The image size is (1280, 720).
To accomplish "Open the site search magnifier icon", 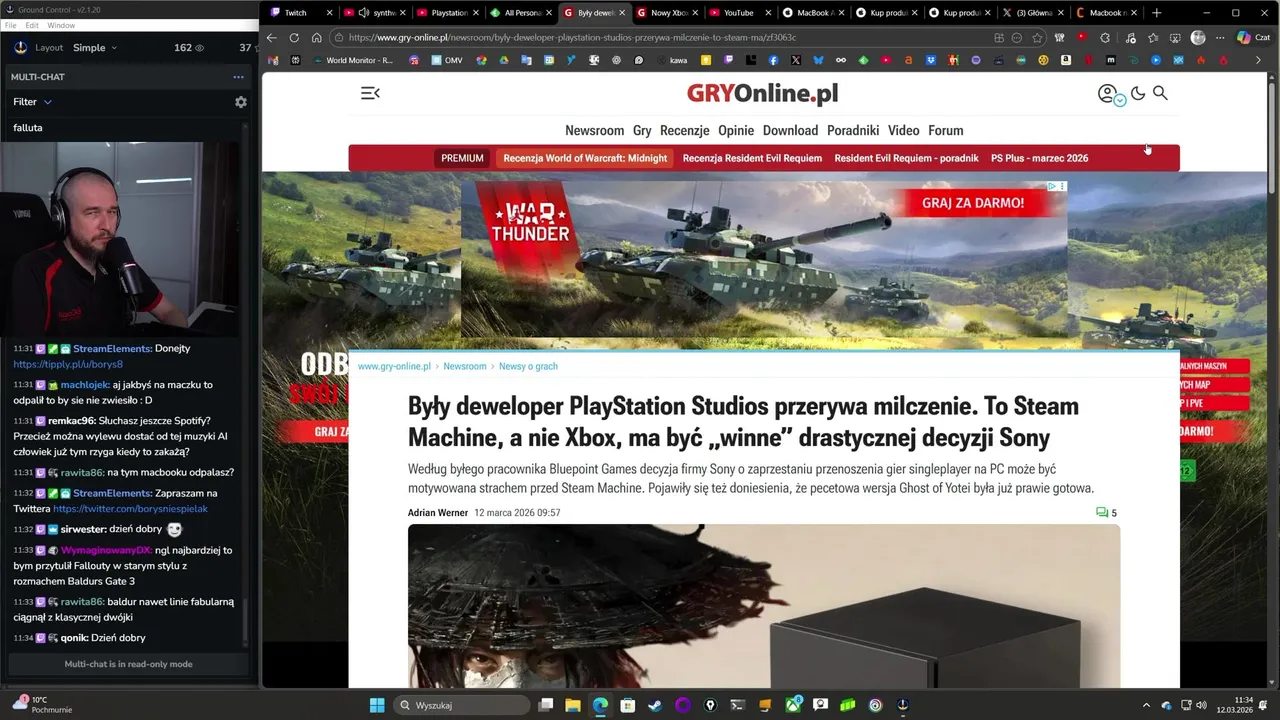I will click(1160, 93).
